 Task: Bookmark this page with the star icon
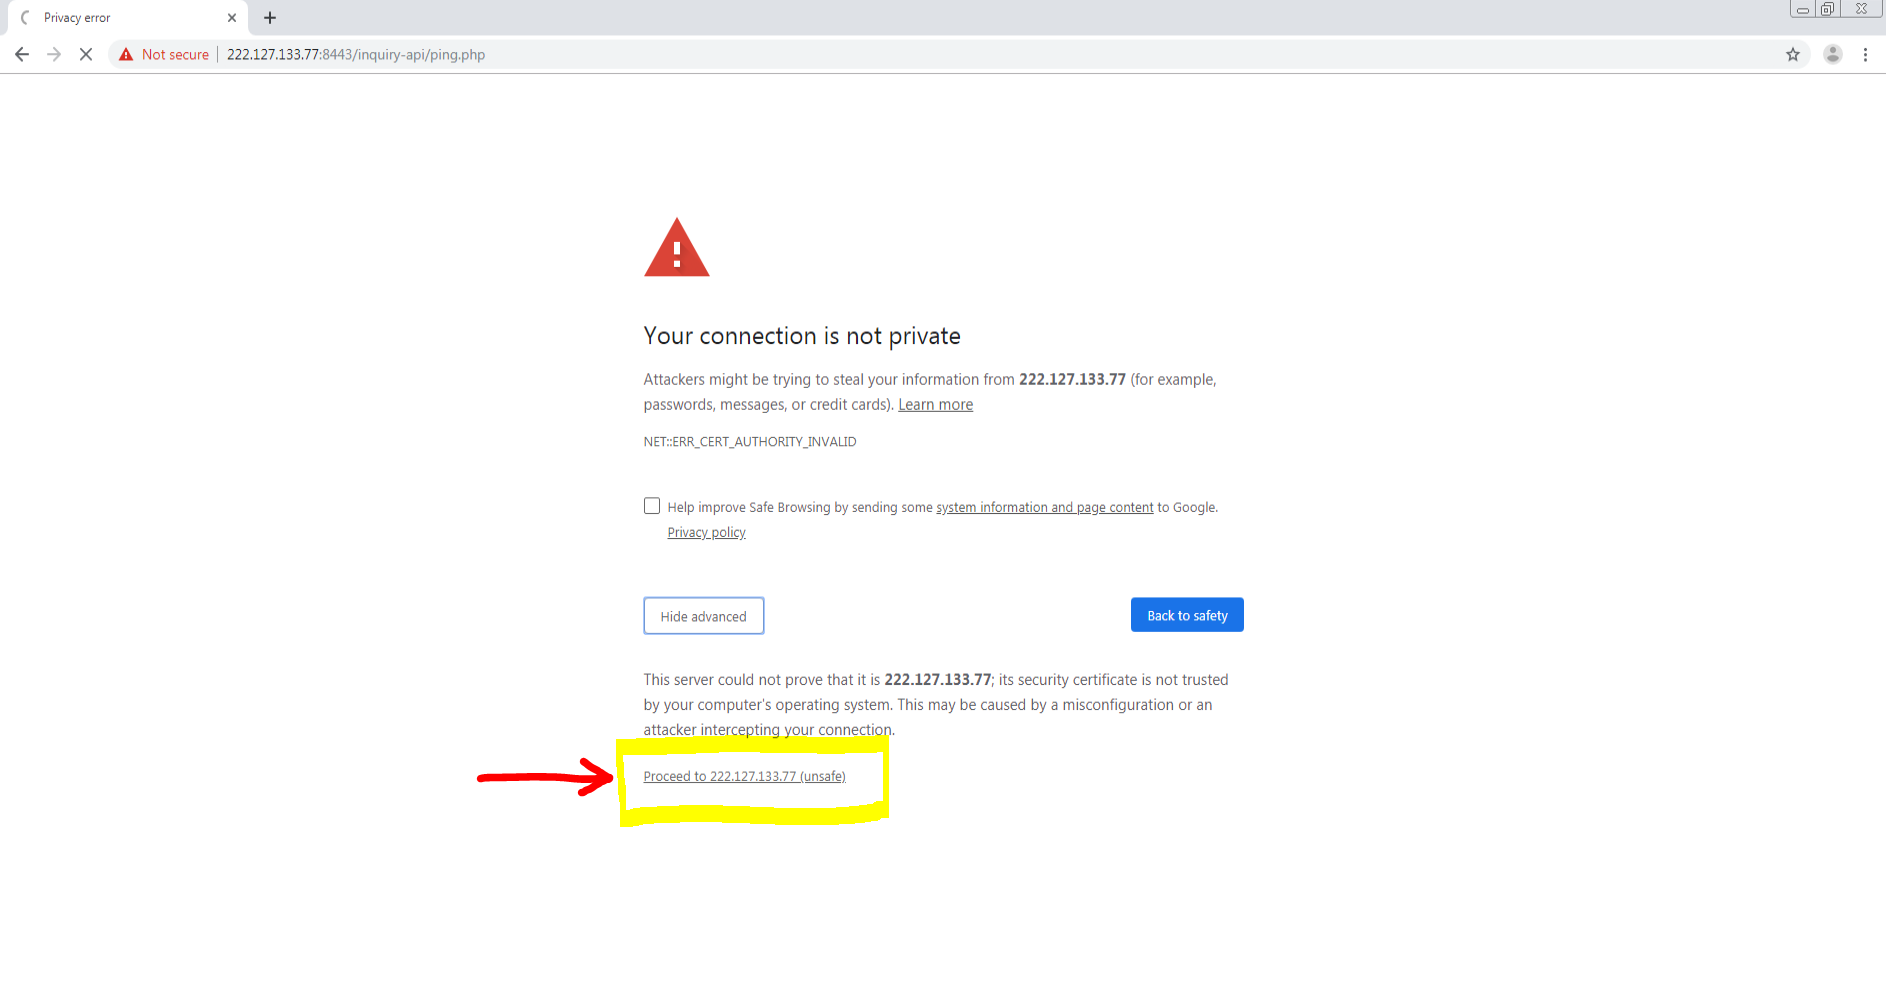(x=1793, y=55)
